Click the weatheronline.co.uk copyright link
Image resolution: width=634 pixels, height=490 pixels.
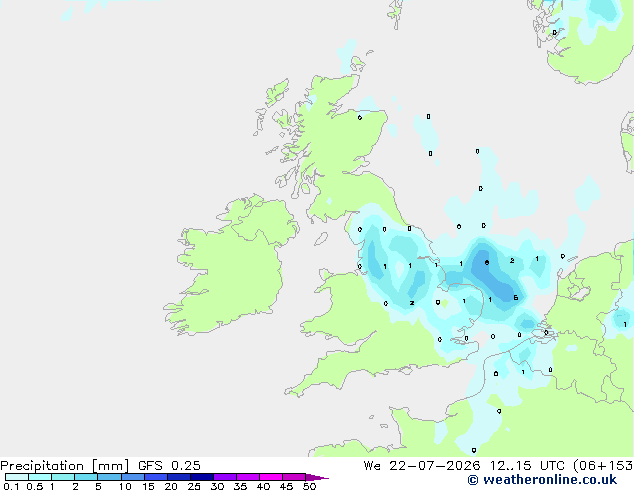[542, 480]
